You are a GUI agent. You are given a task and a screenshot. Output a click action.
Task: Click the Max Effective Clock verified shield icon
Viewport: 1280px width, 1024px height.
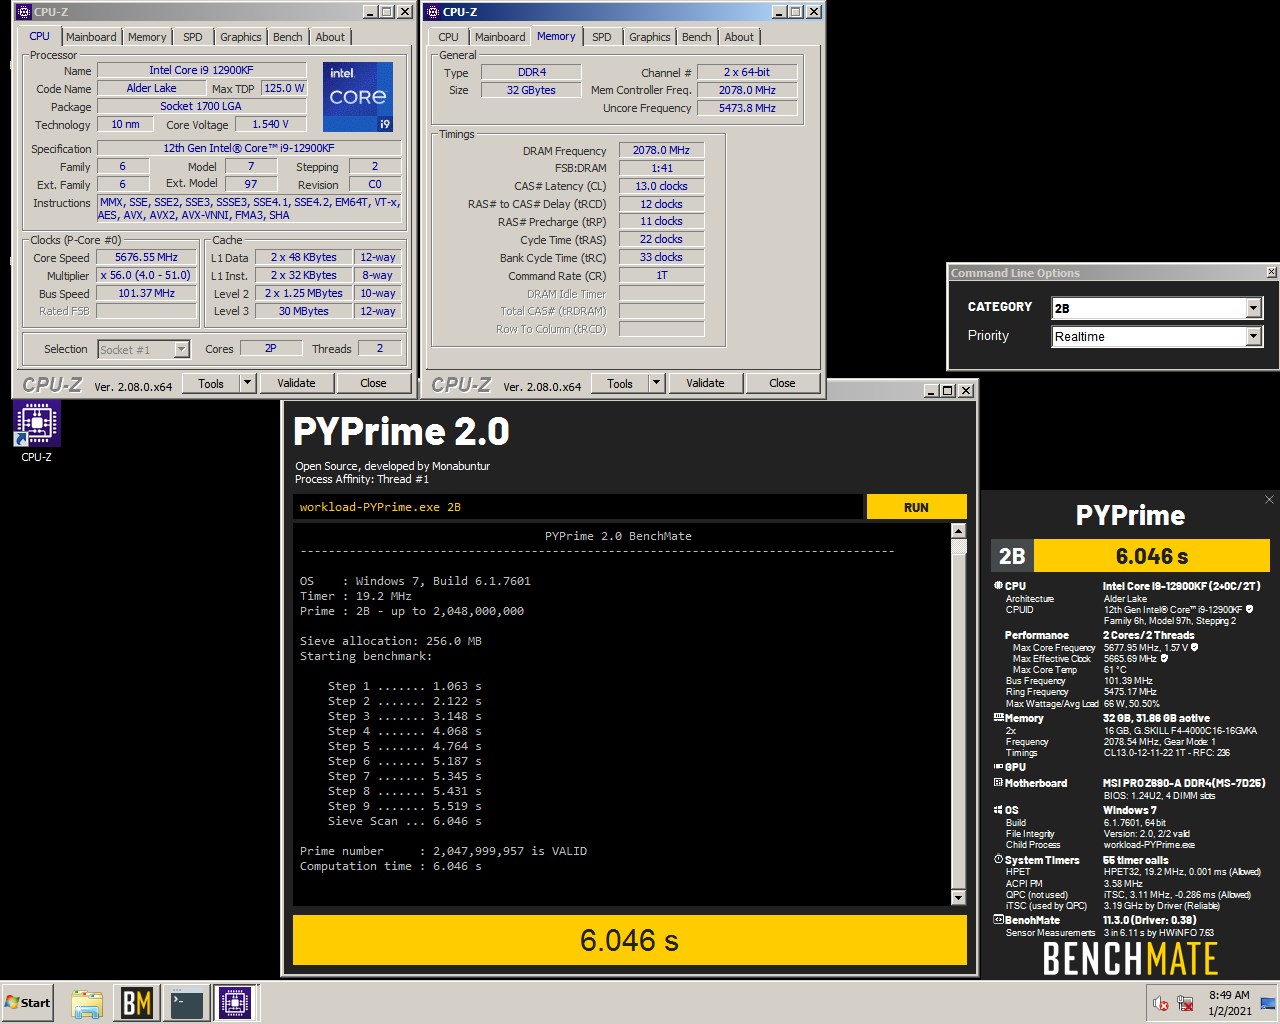click(1164, 658)
